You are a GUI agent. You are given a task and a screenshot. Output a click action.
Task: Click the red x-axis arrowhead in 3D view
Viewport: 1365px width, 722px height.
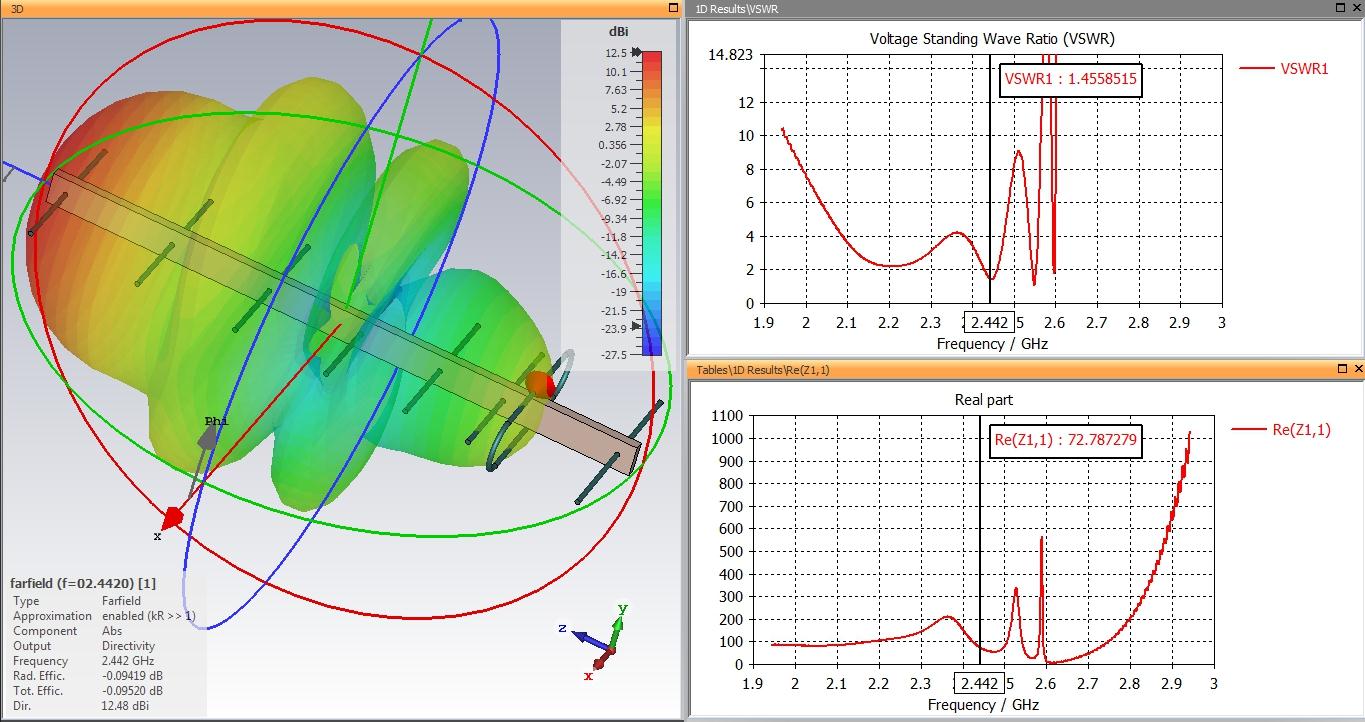tap(172, 518)
